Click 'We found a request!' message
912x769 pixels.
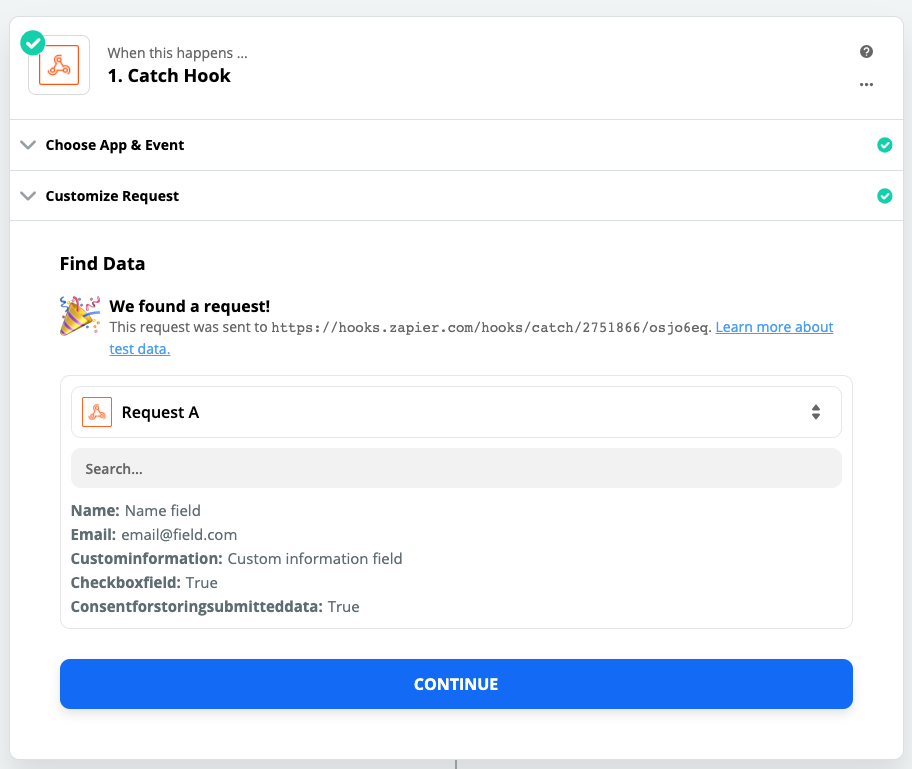click(190, 307)
